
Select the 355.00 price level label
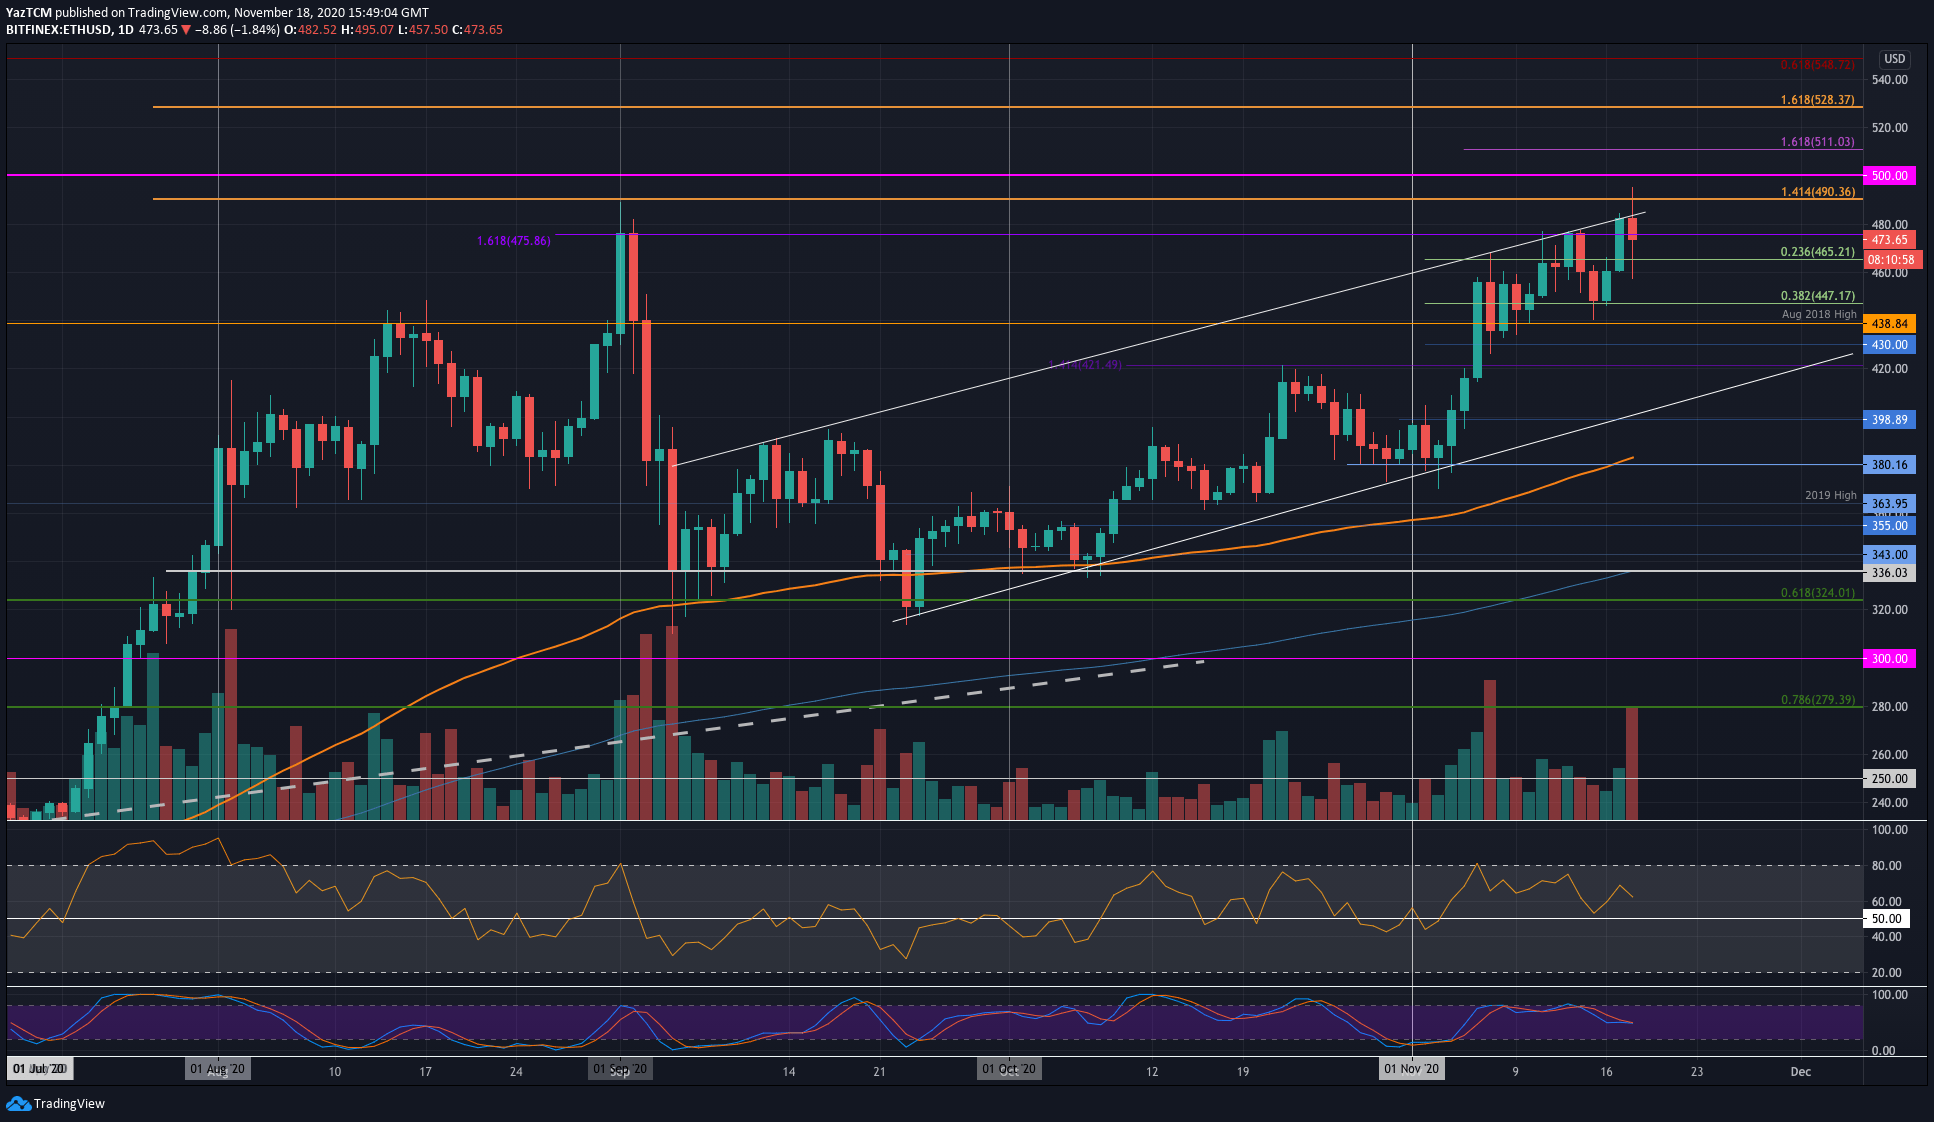(1890, 526)
